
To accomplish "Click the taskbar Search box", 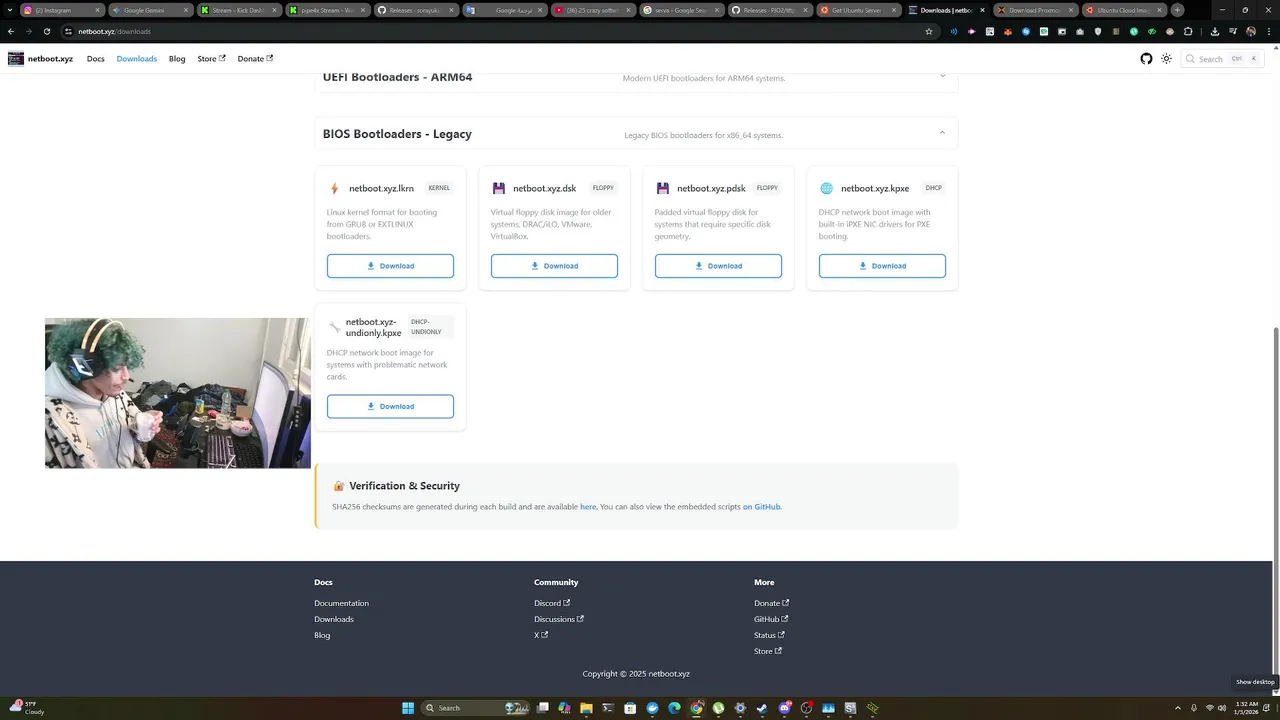I will pyautogui.click(x=475, y=708).
